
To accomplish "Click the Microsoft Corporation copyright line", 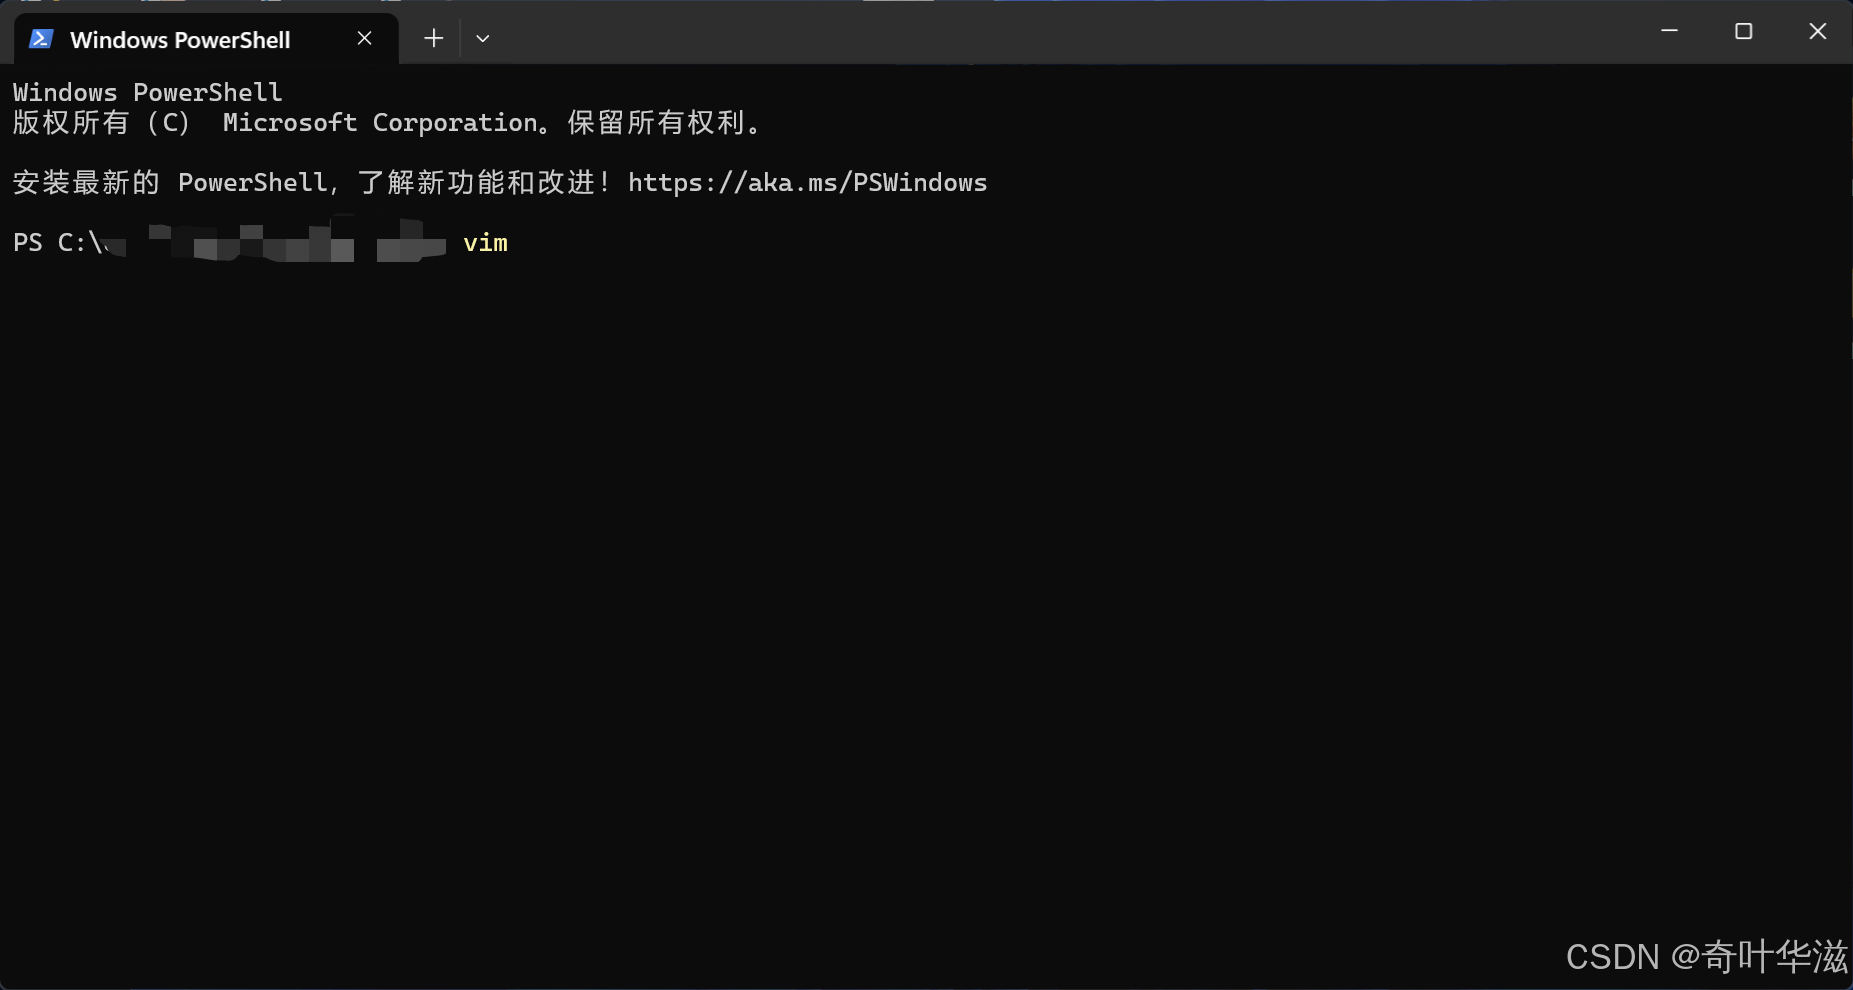I will 389,122.
